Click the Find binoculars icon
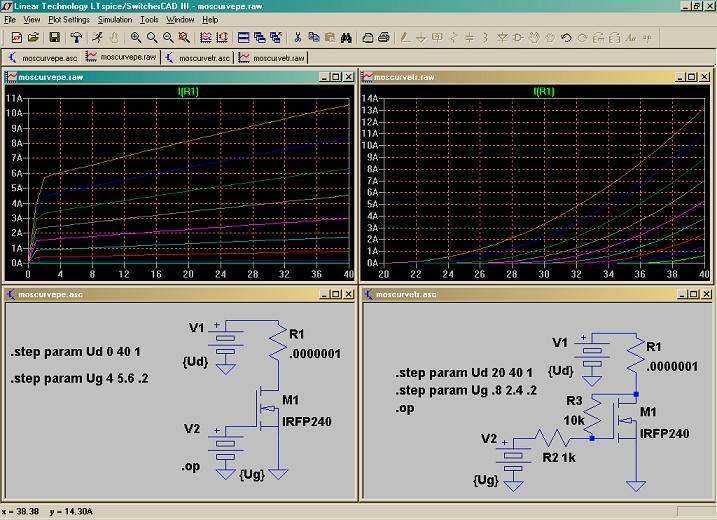This screenshot has height=520, width=717. point(346,38)
